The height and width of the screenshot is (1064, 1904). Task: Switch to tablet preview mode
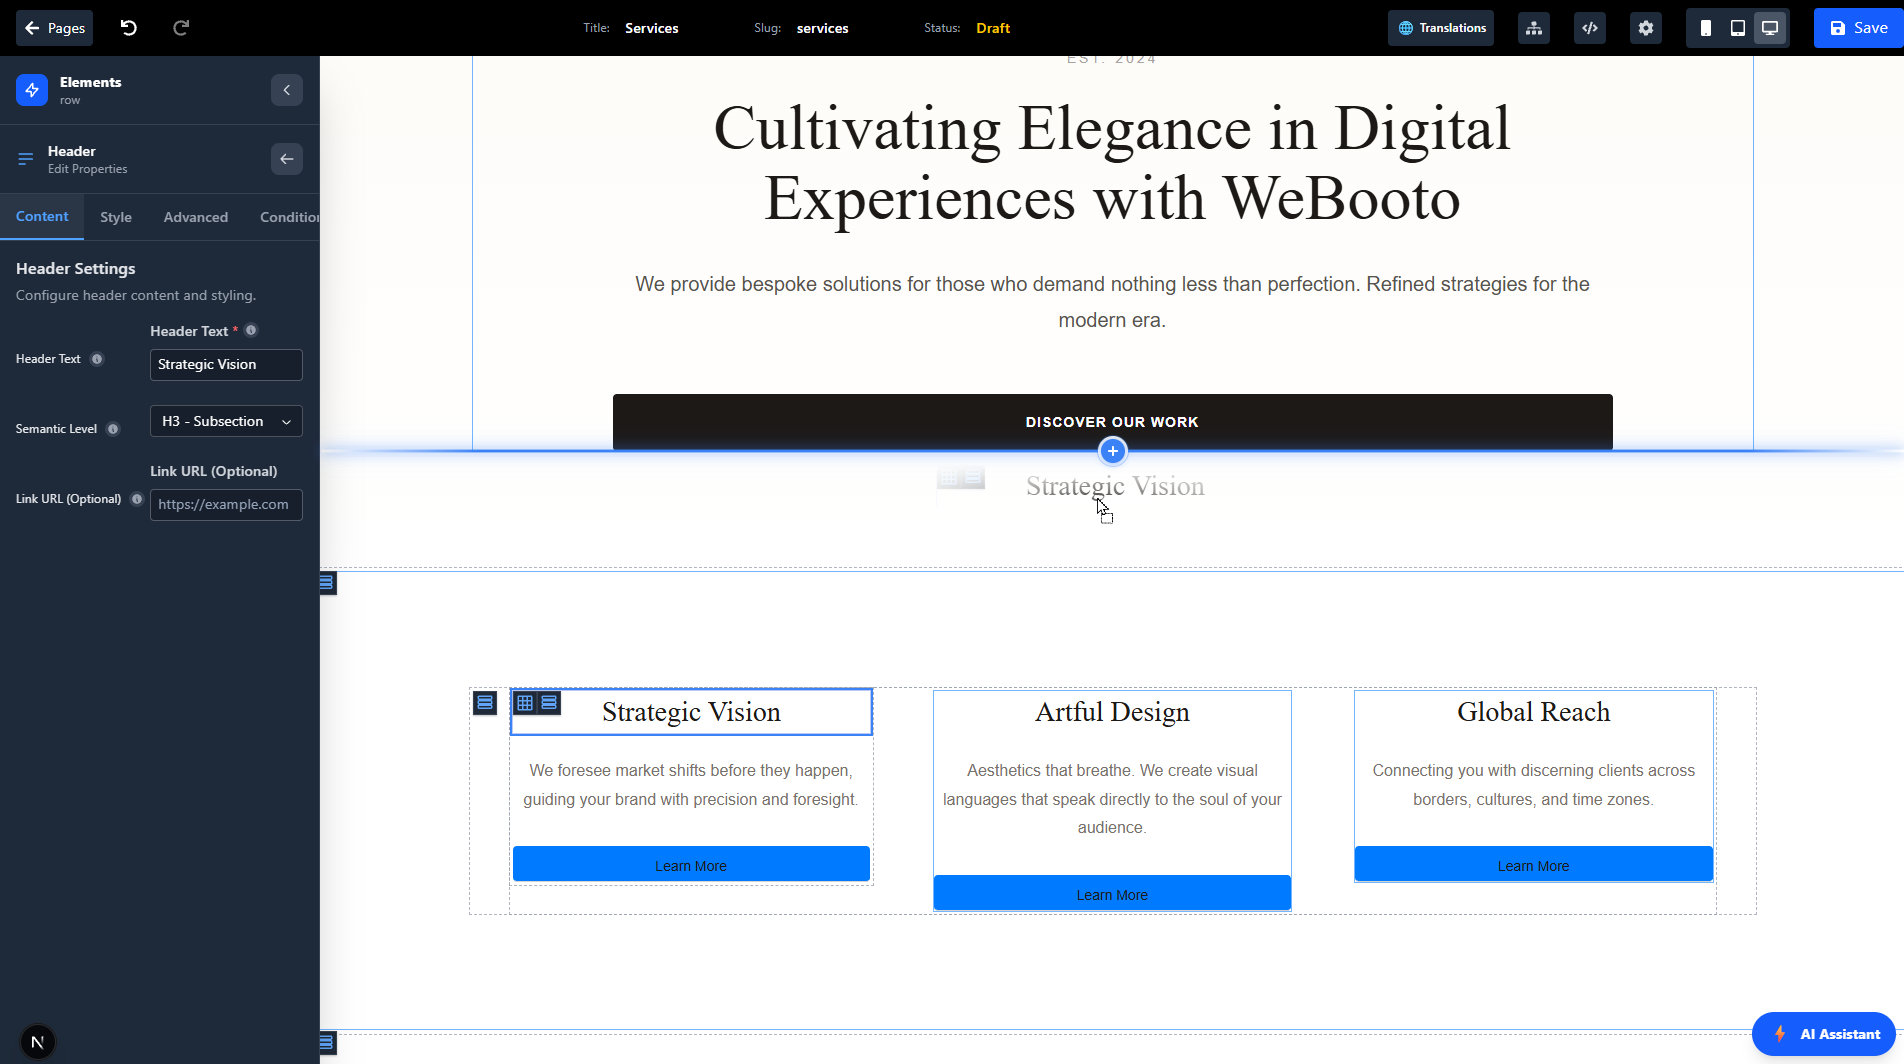(1737, 27)
